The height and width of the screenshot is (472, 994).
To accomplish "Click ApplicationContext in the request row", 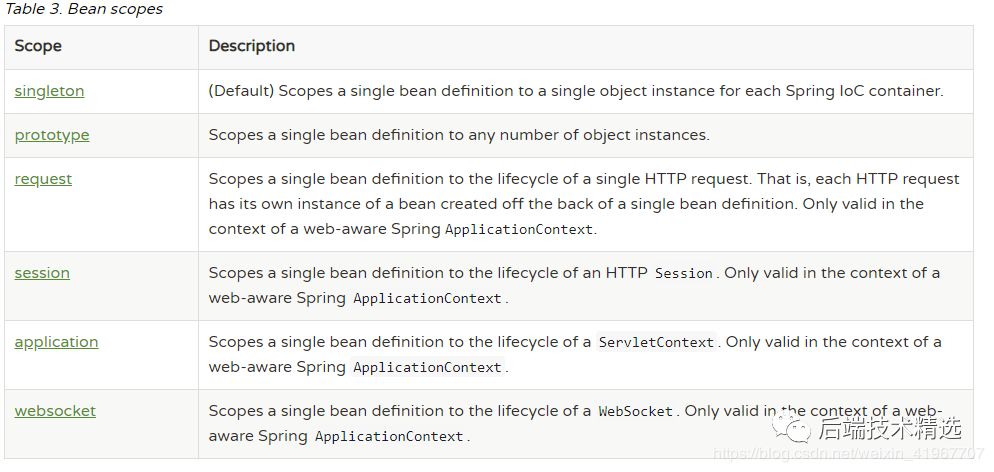I will (519, 229).
